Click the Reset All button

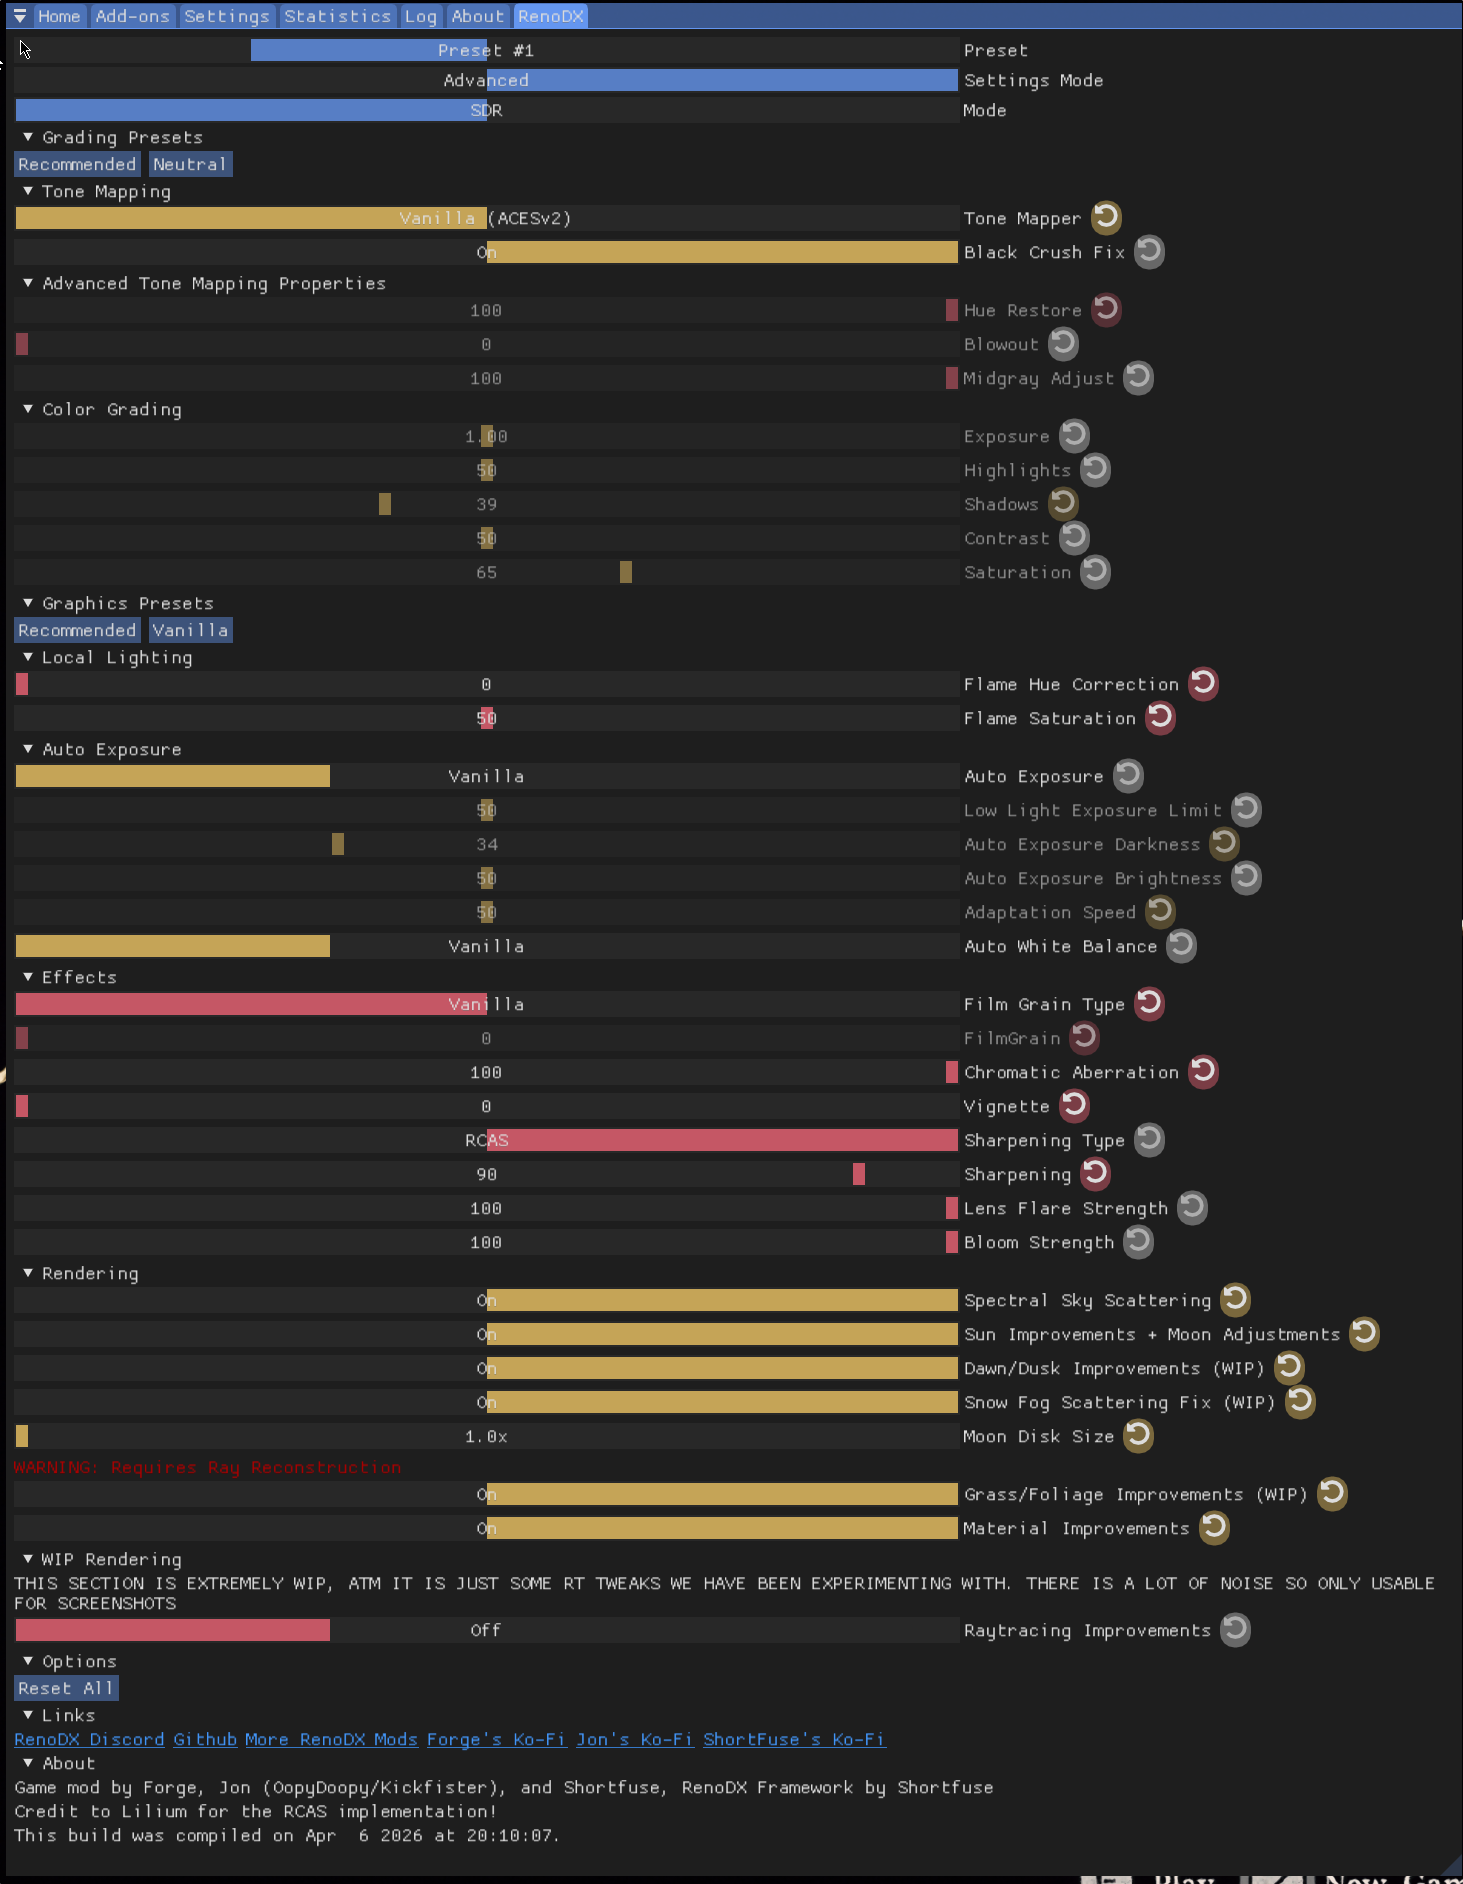click(x=66, y=1688)
